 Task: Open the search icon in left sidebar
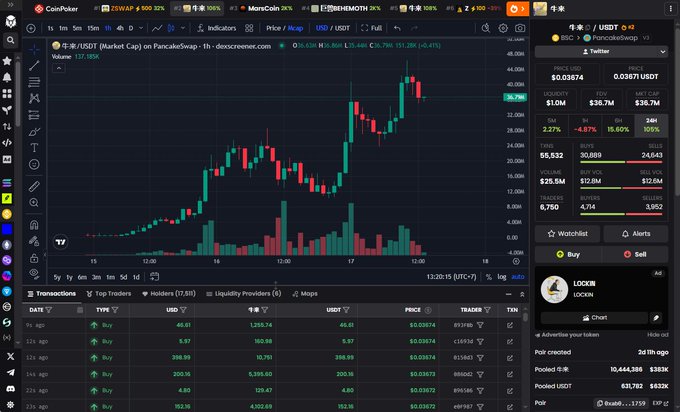coord(10,40)
